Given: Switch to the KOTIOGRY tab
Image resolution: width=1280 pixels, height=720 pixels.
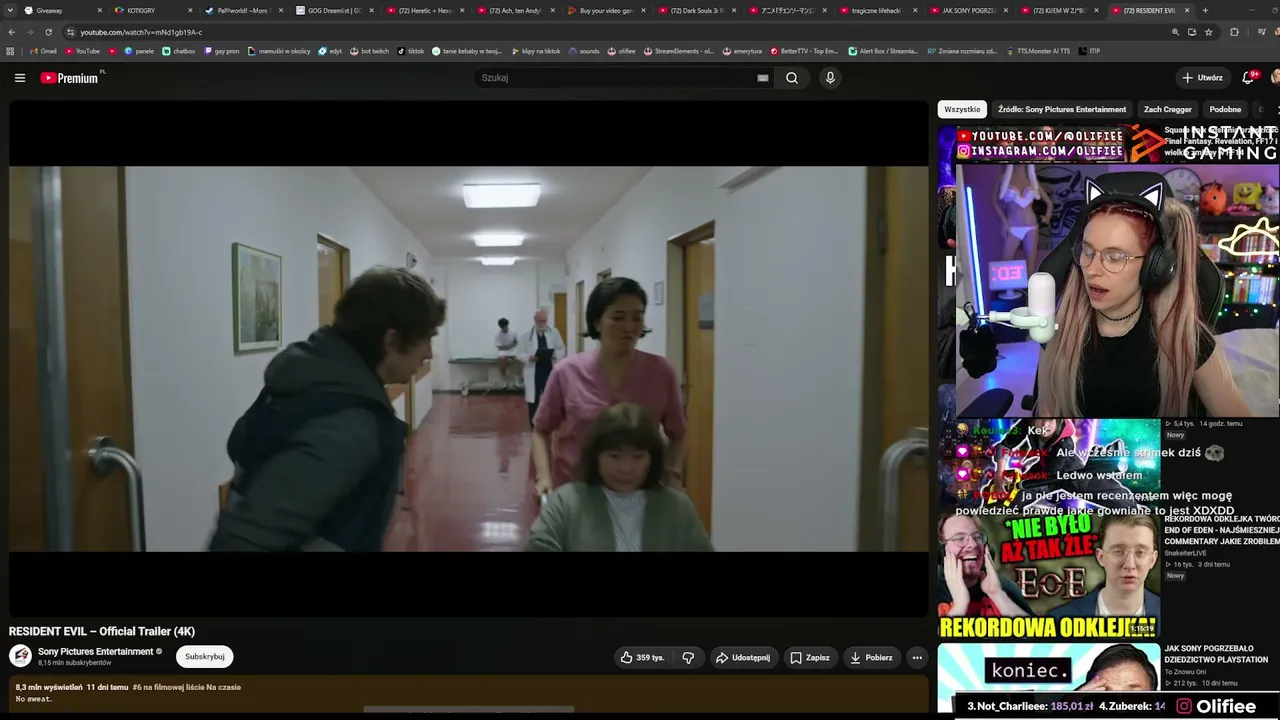Looking at the screenshot, I should (153, 10).
